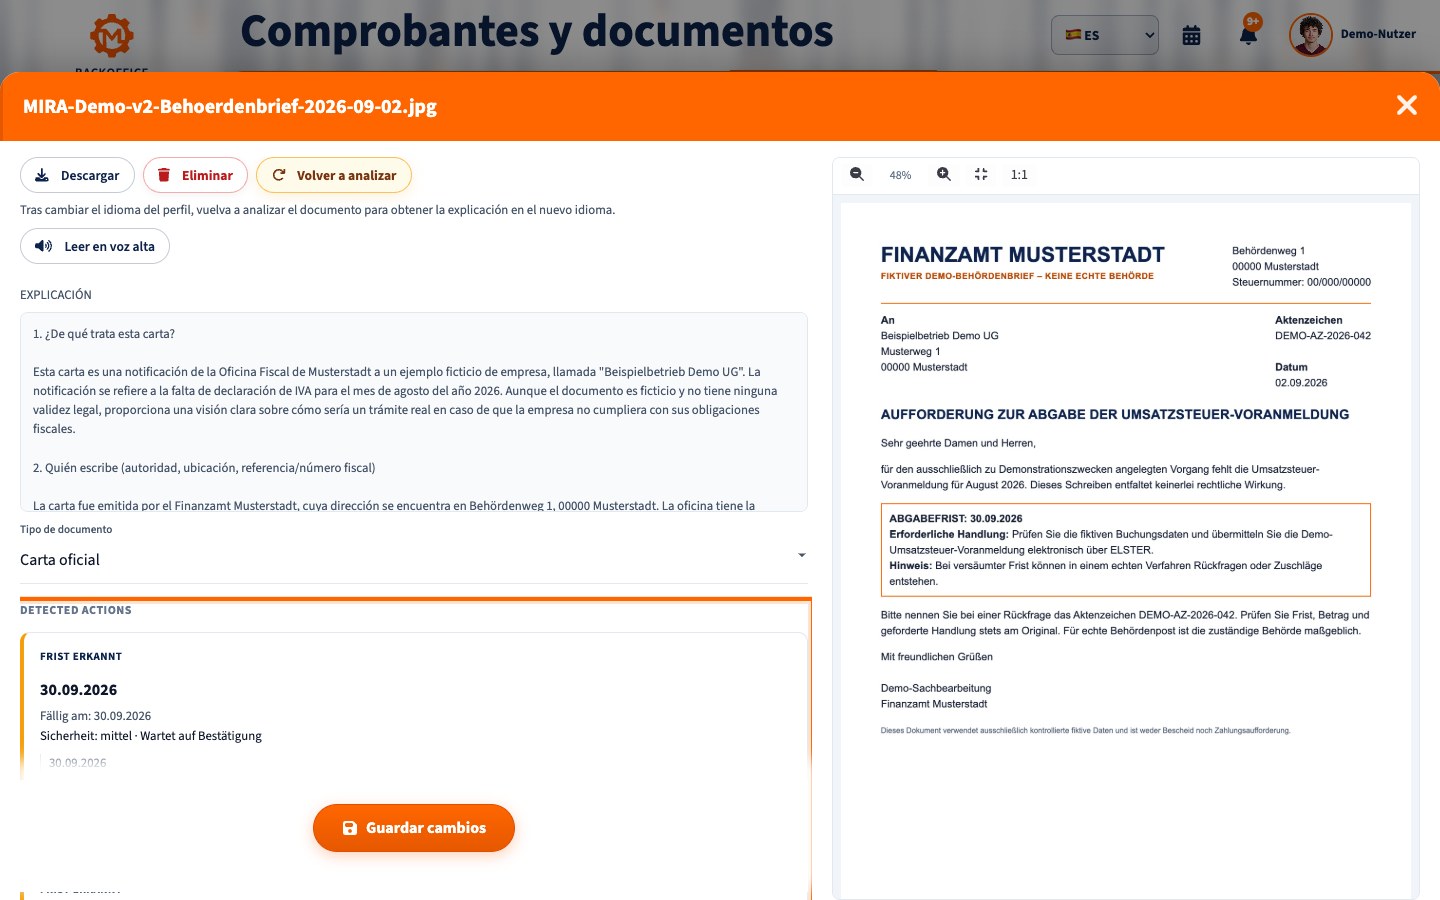The width and height of the screenshot is (1440, 900).
Task: Click the zoom out magnifier icon
Action: [x=857, y=174]
